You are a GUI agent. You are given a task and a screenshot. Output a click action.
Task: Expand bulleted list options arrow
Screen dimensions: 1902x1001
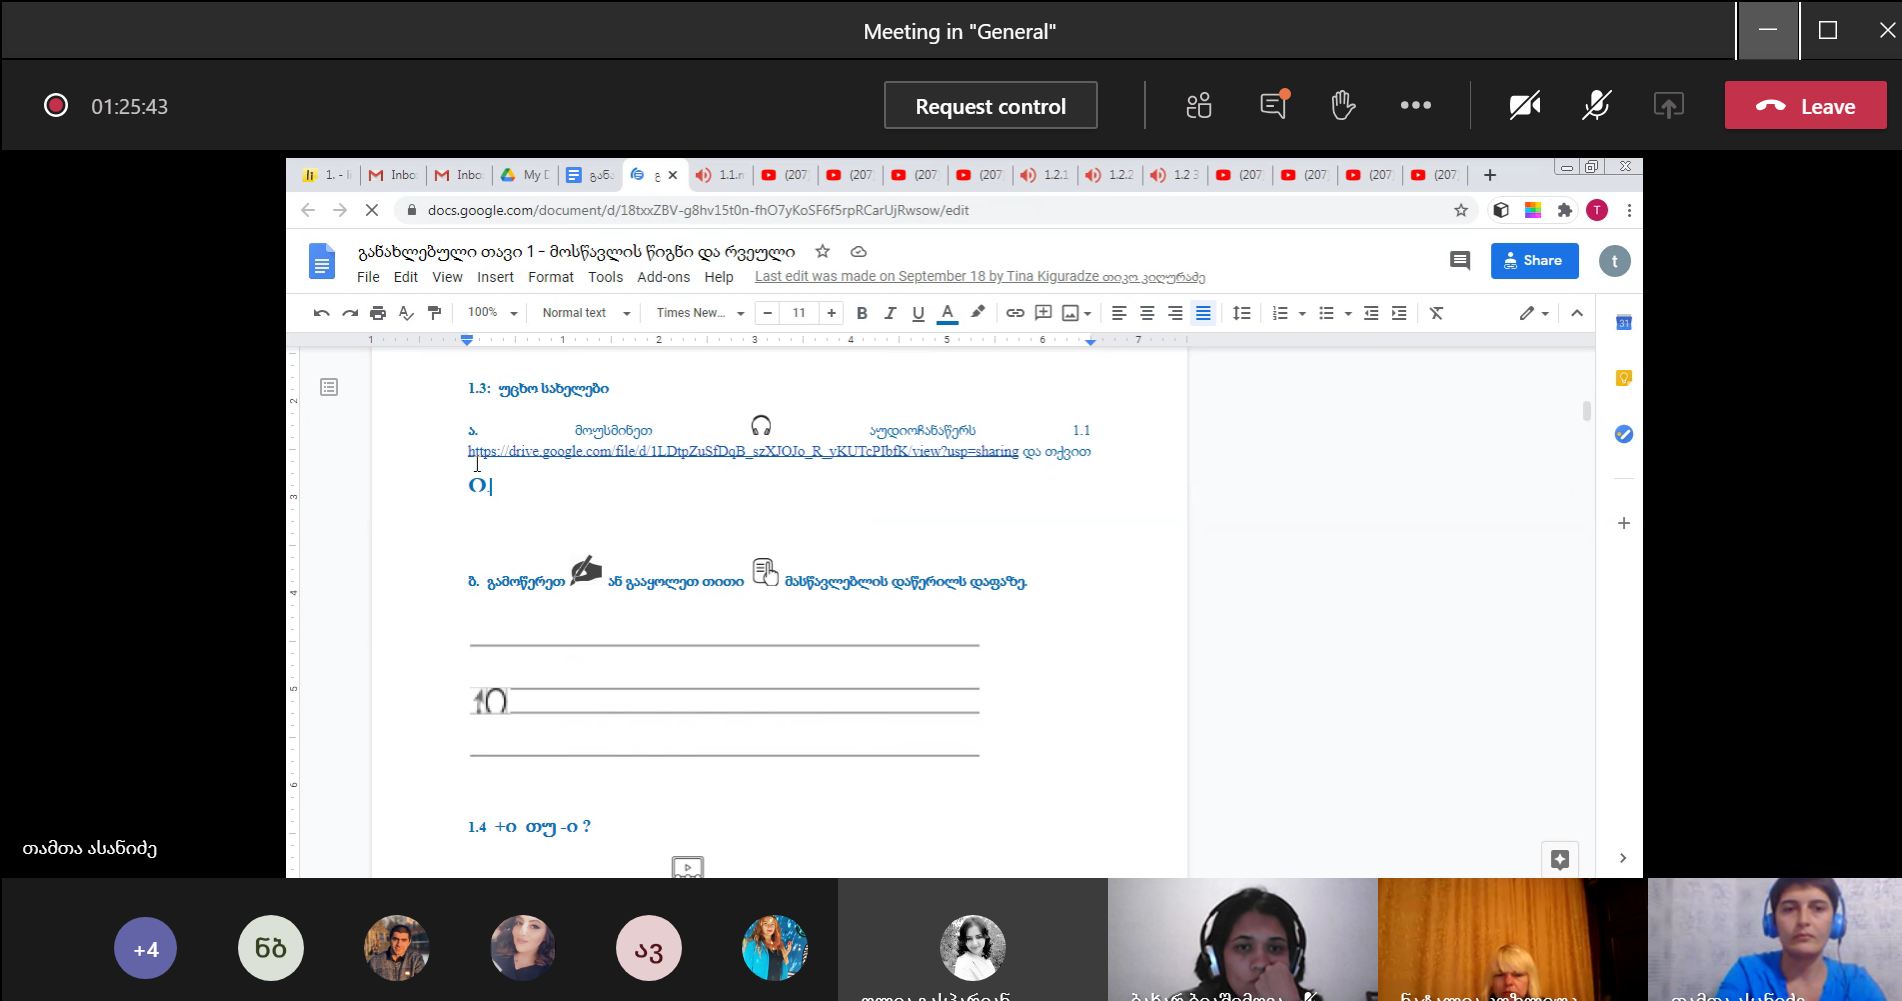[1348, 314]
